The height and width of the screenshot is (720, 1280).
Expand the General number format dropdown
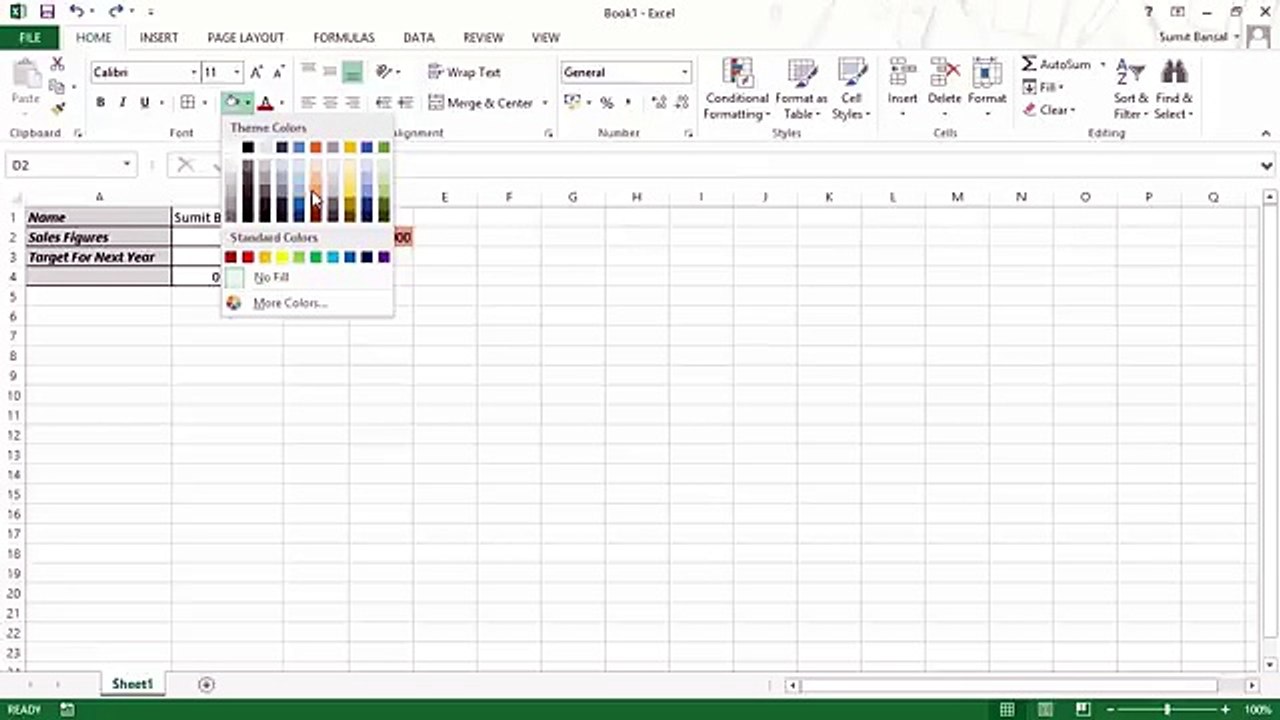(x=685, y=72)
